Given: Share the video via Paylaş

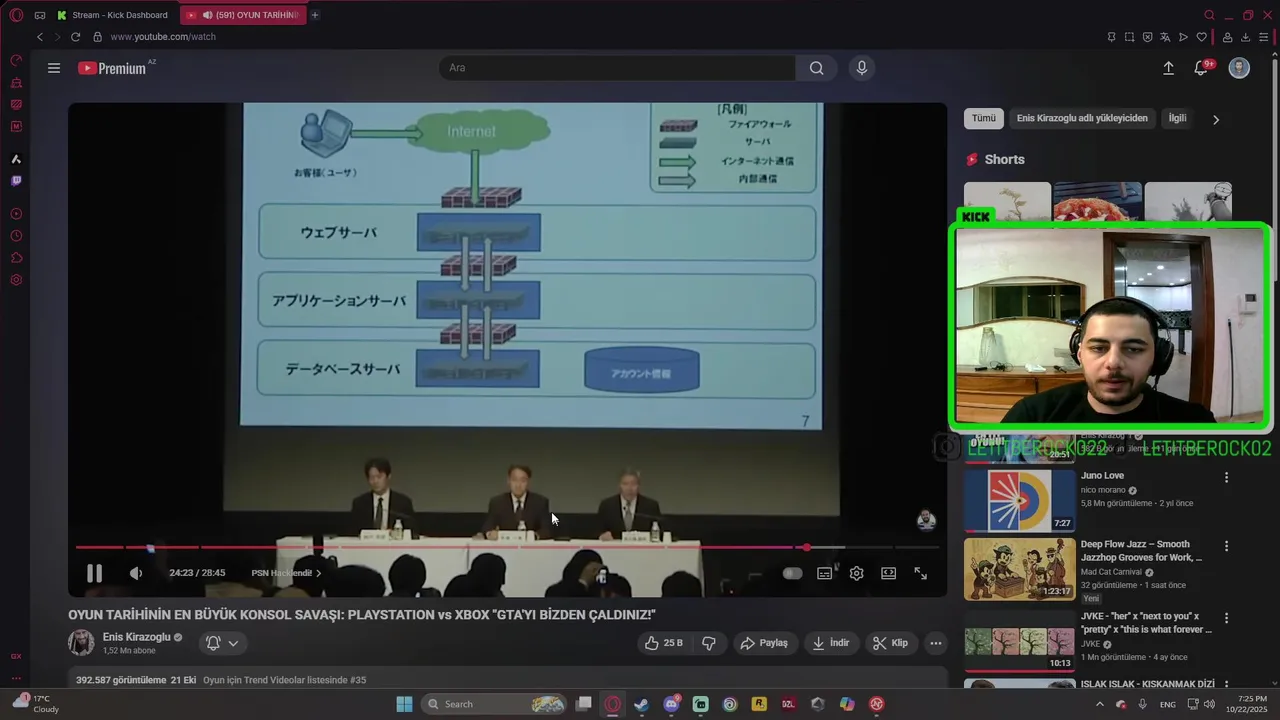Looking at the screenshot, I should (764, 643).
